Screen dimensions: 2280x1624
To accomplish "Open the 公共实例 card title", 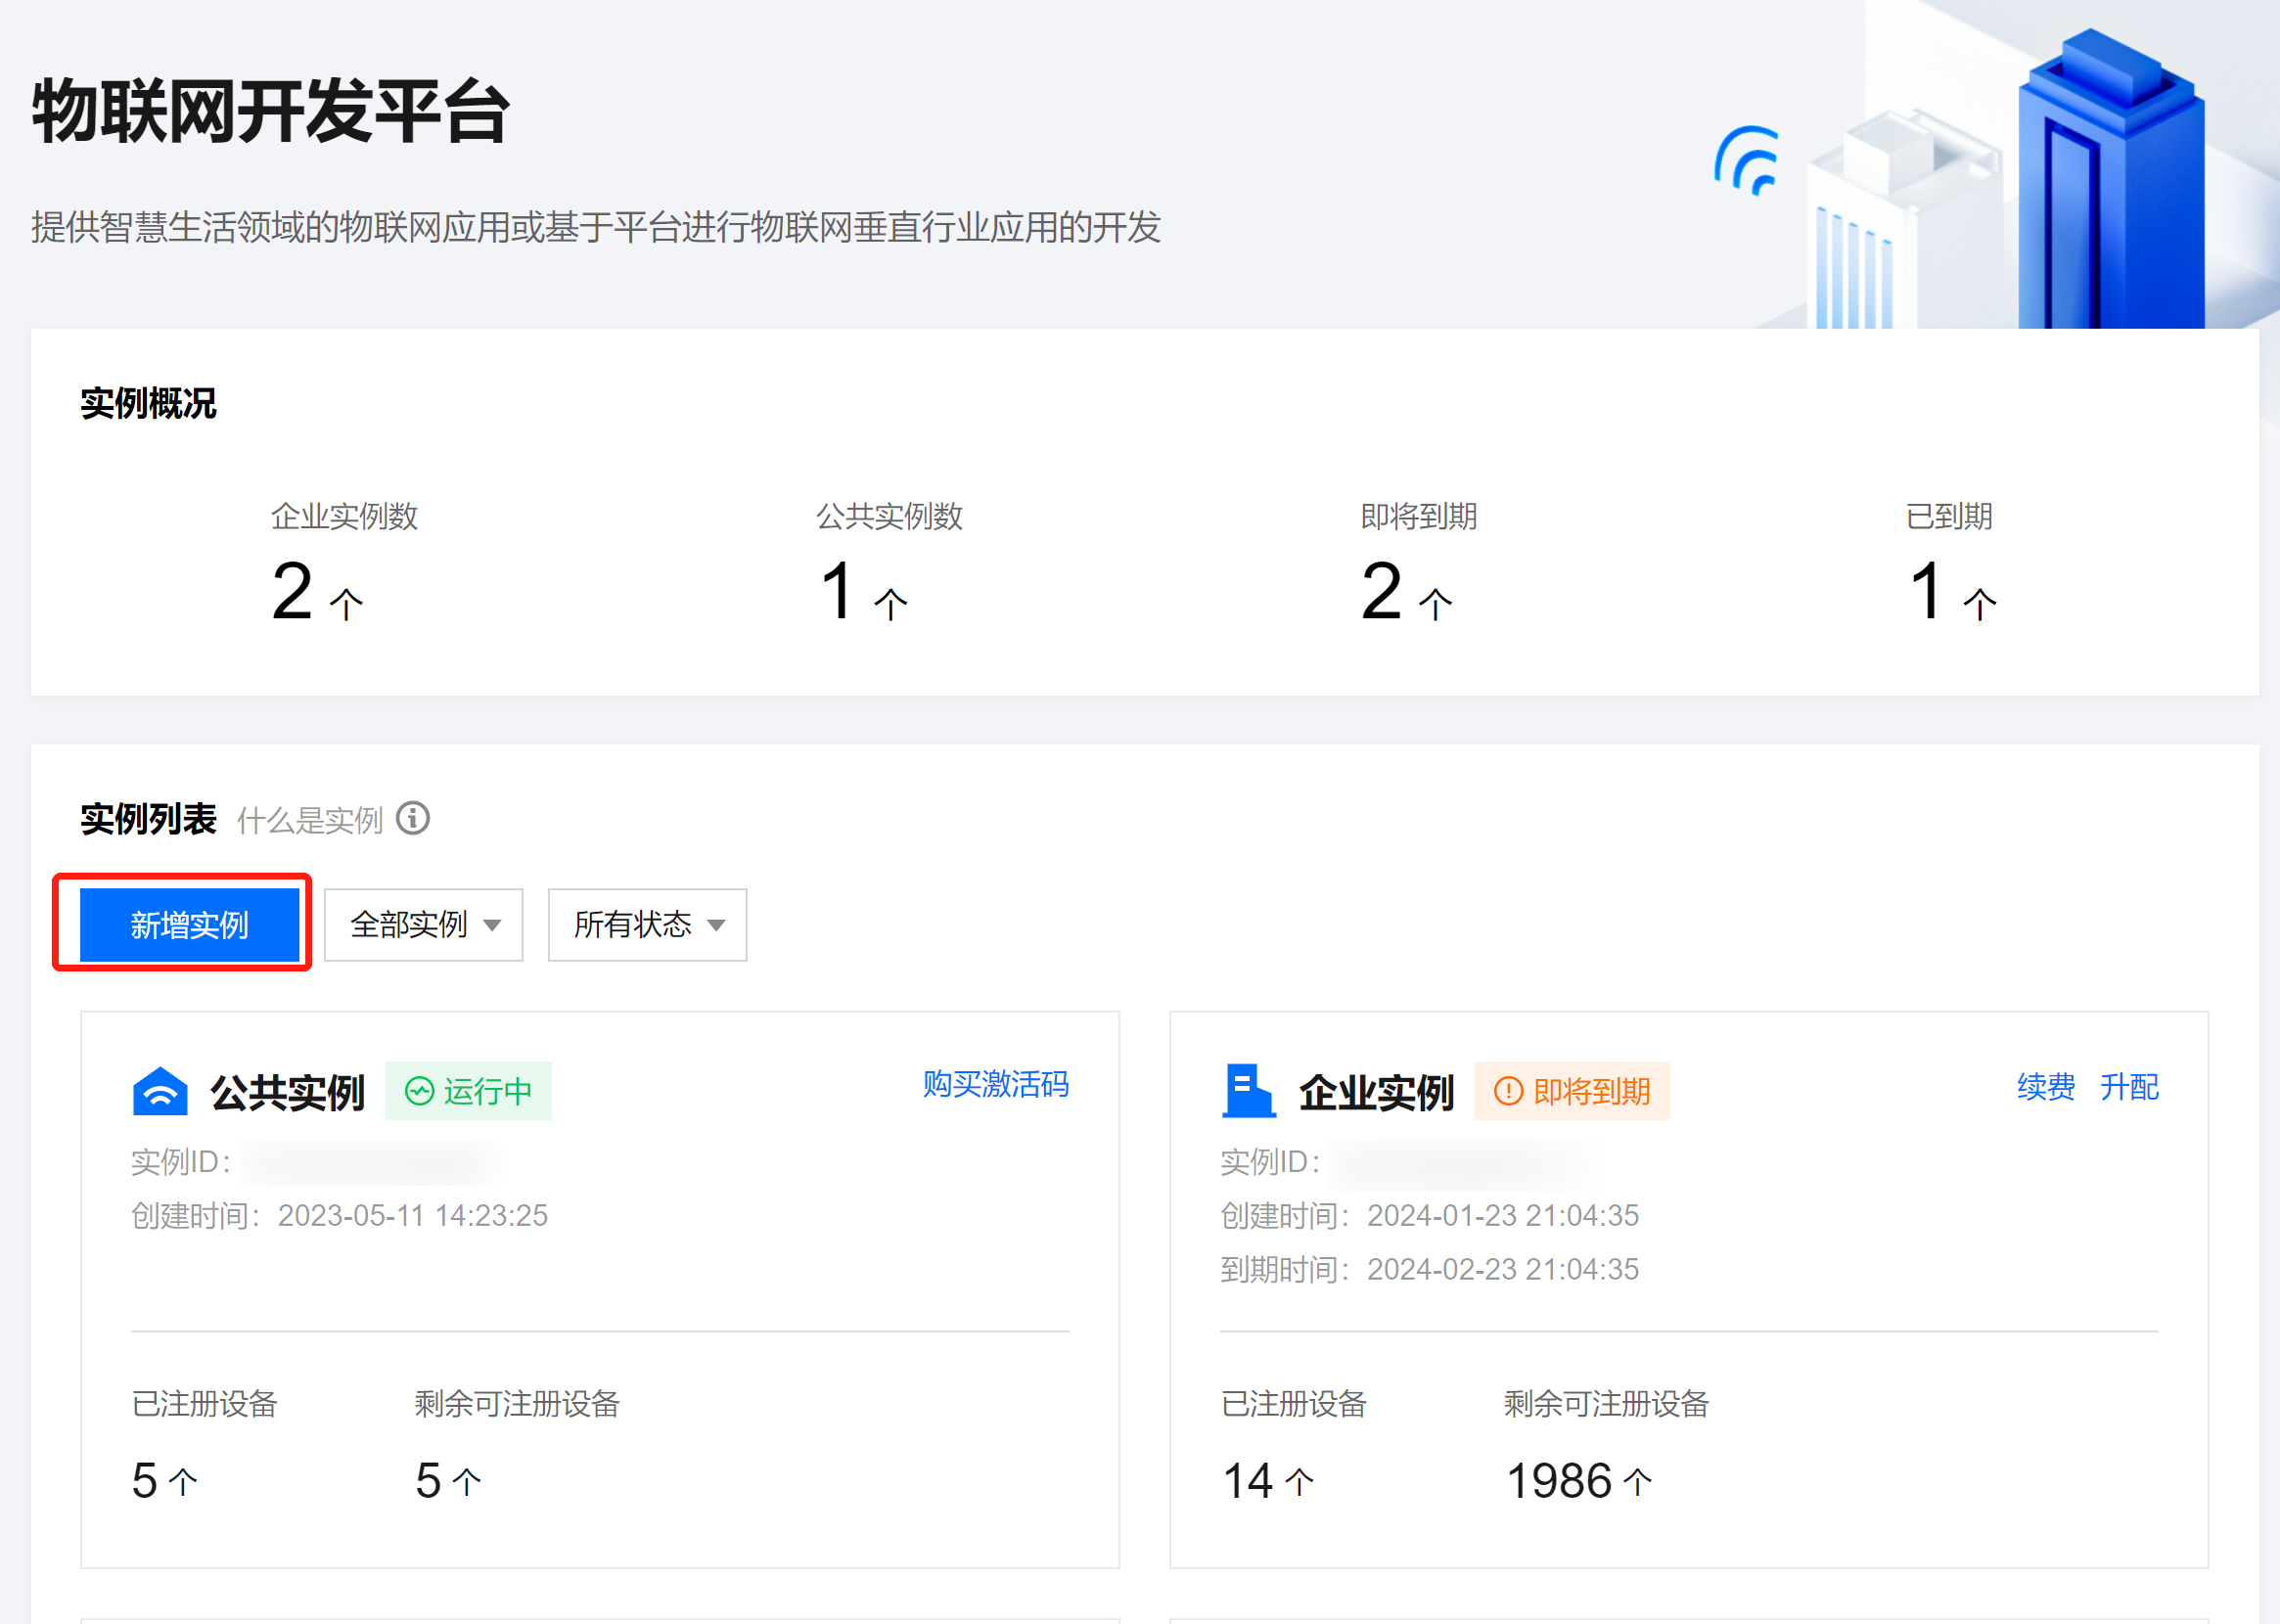I will [287, 1093].
